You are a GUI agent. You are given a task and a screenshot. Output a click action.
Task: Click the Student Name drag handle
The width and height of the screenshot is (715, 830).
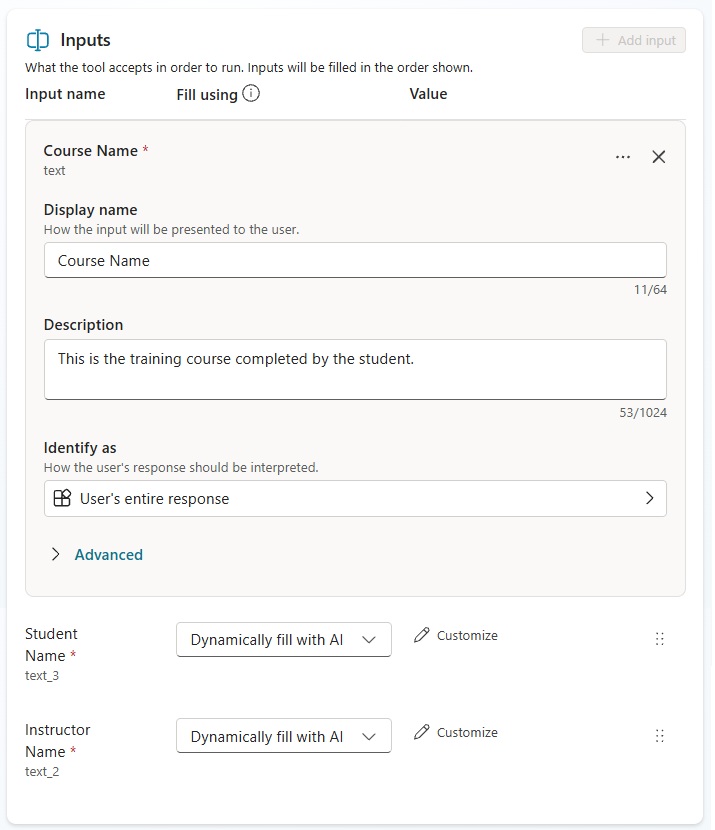point(659,639)
